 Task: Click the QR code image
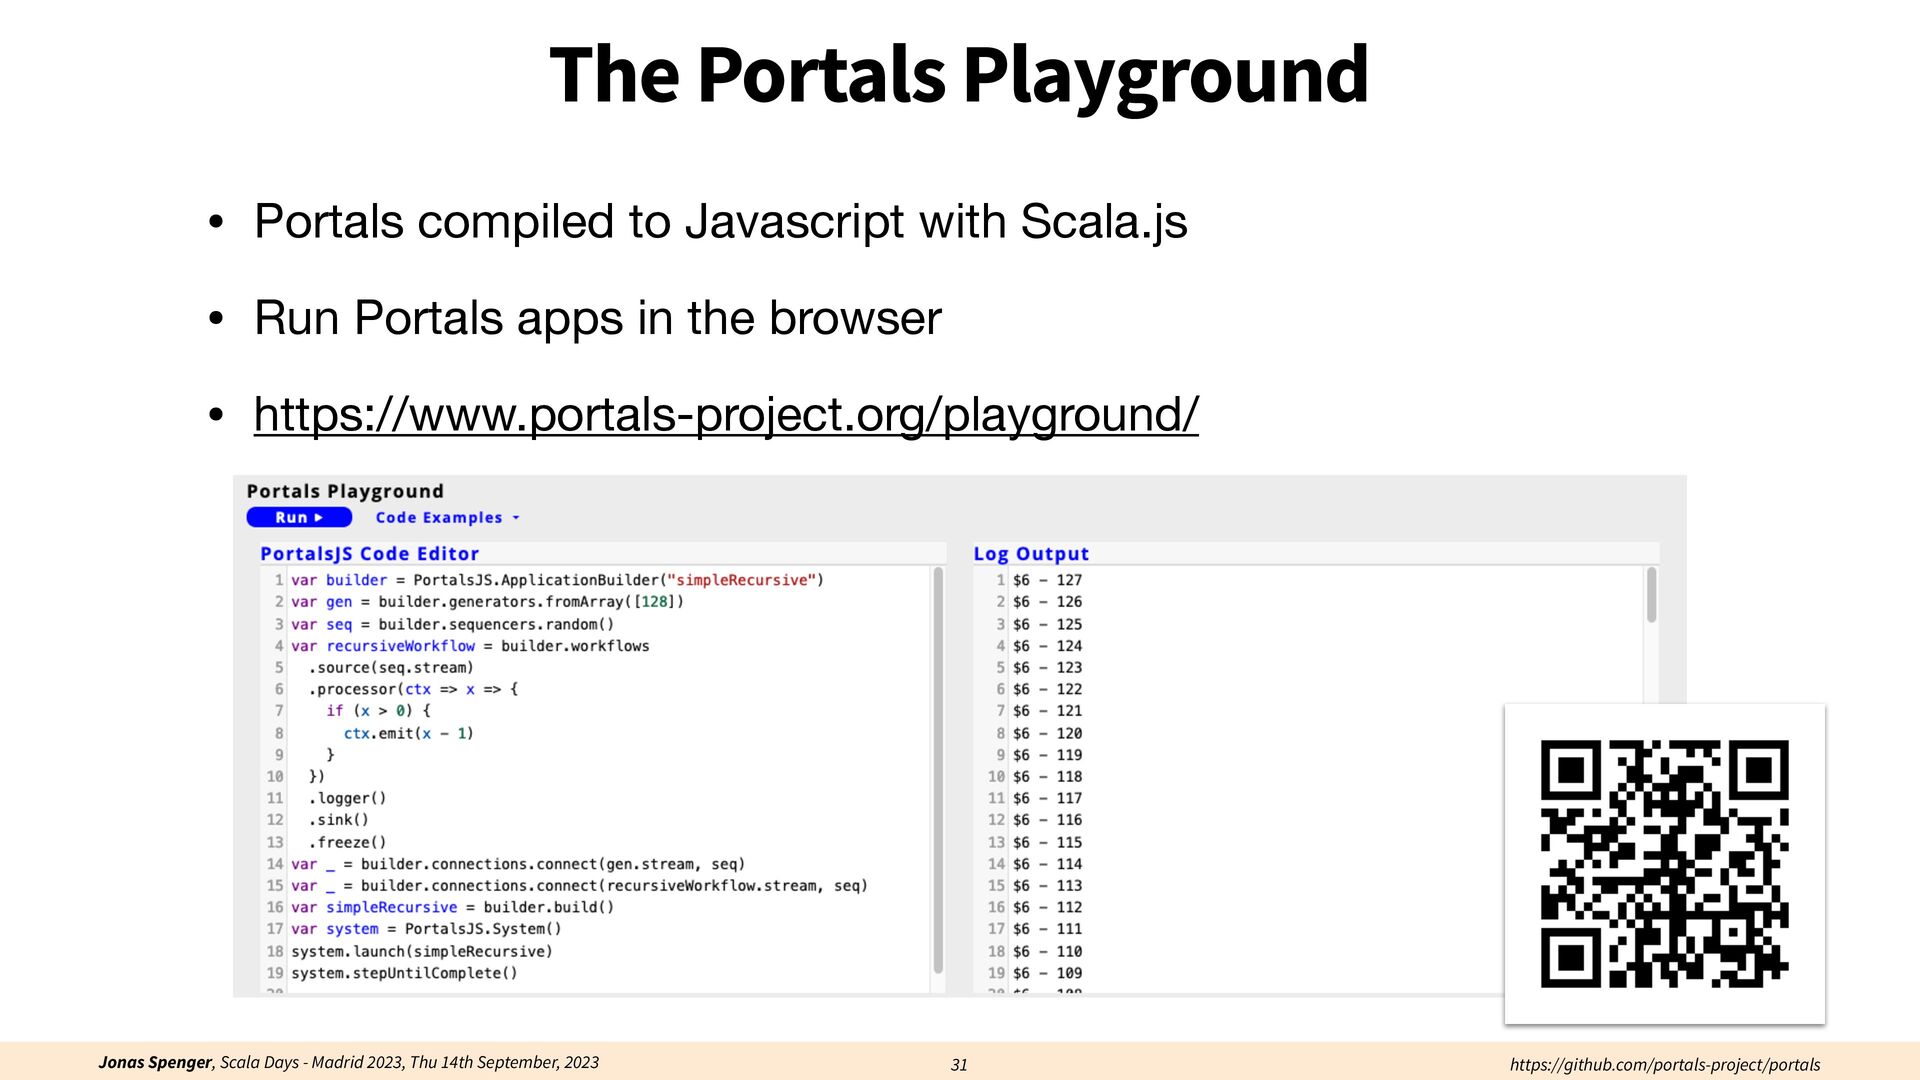point(1664,864)
